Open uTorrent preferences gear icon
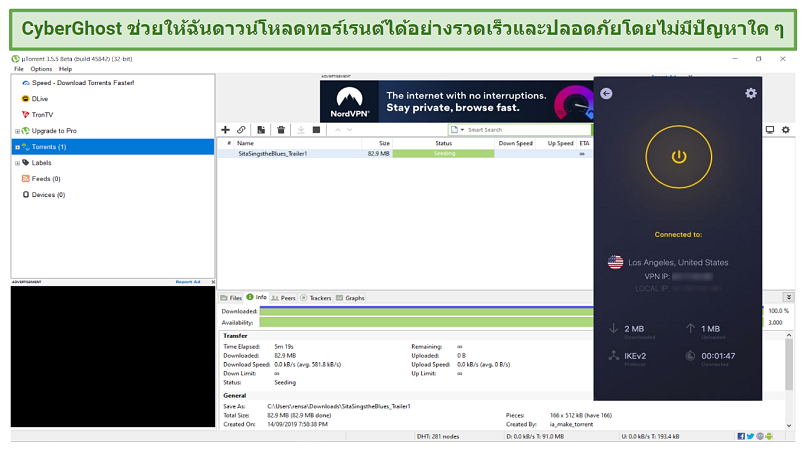 [x=785, y=130]
